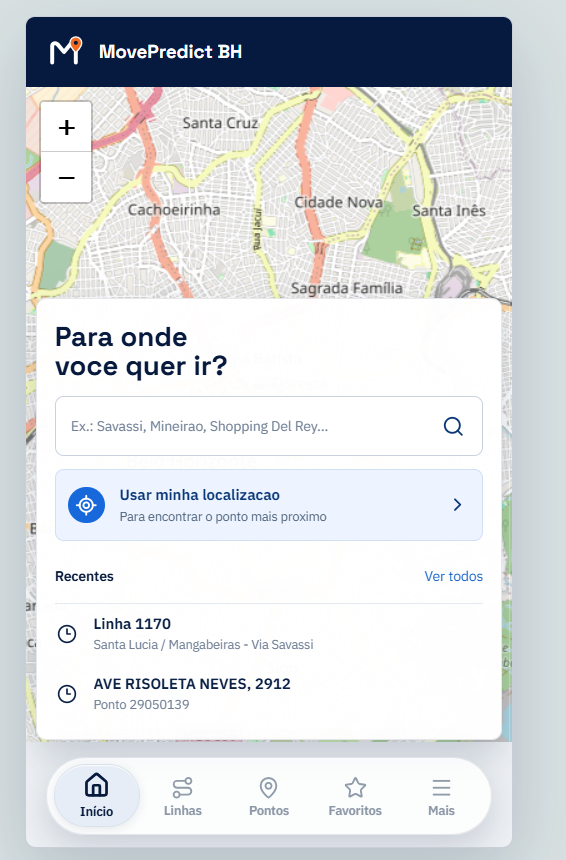Click Santa Cruz label on map
This screenshot has width=566, height=860.
click(x=220, y=123)
